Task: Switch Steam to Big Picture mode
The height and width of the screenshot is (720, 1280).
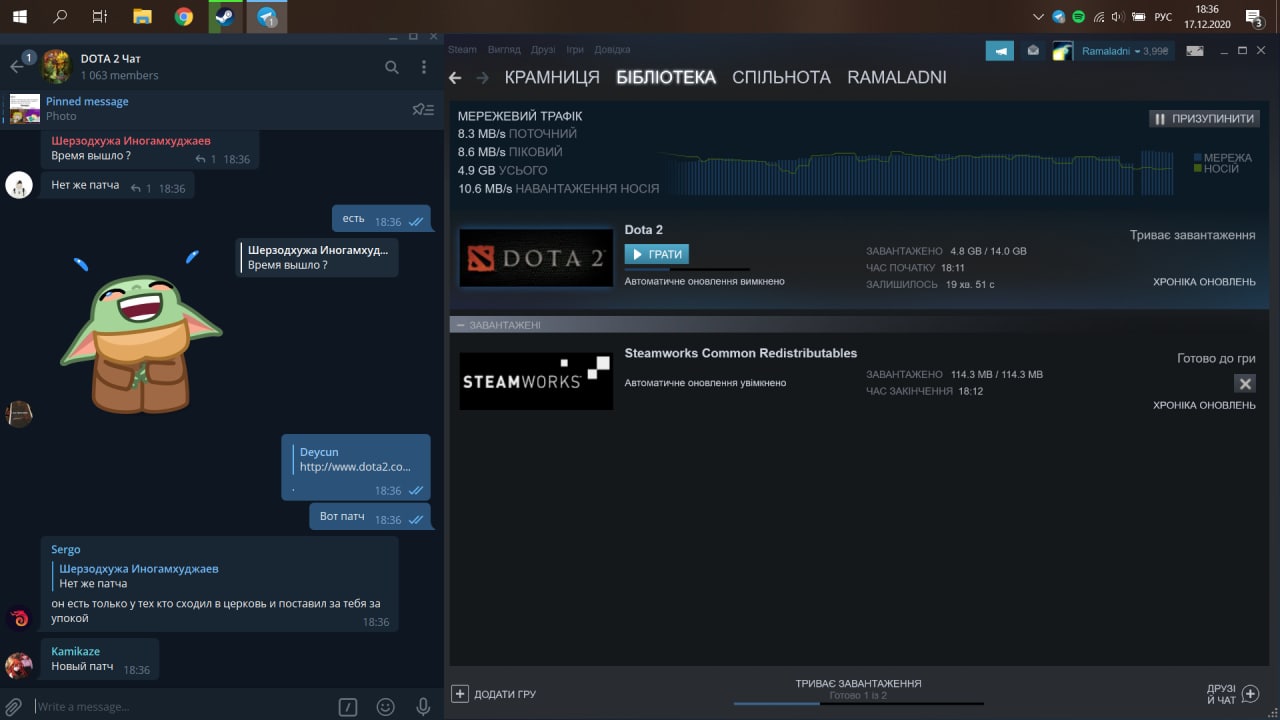Action: point(1192,51)
